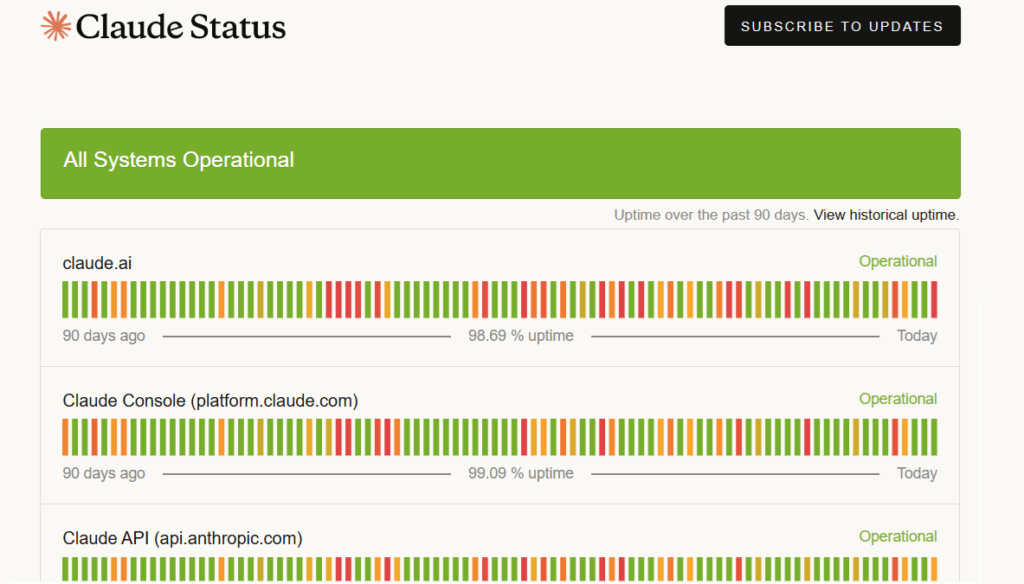Click the 99.09 % uptime value

click(x=520, y=473)
